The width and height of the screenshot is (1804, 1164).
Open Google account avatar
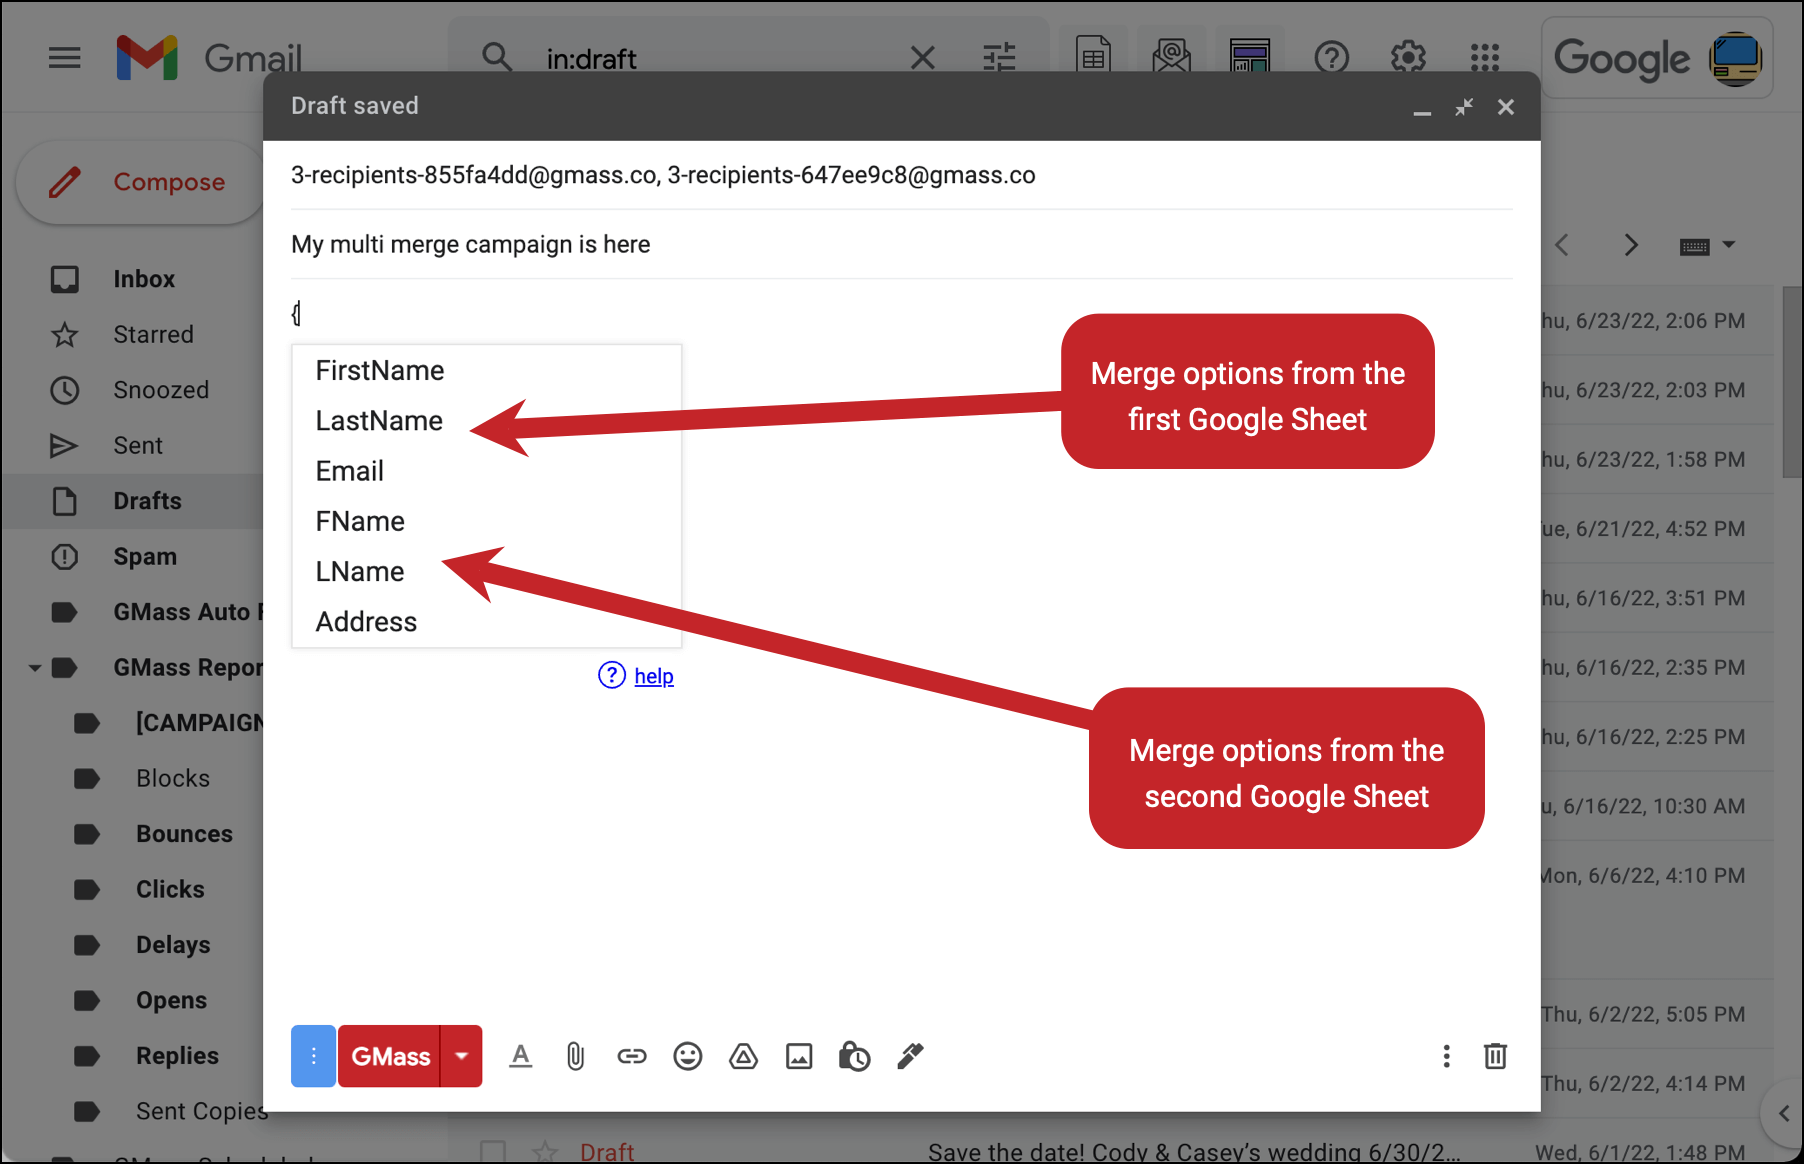(1736, 59)
